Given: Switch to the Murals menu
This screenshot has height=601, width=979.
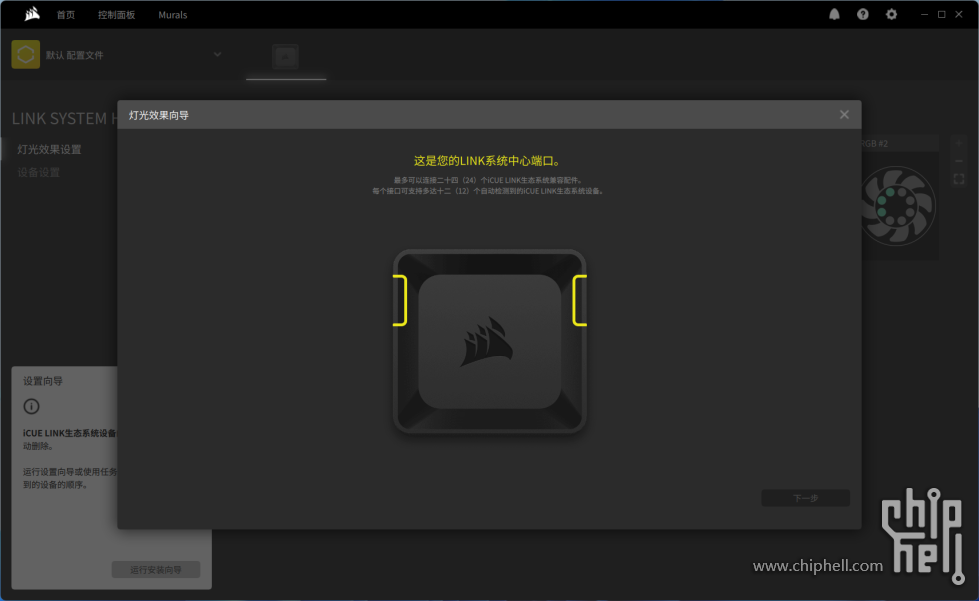Looking at the screenshot, I should coord(172,15).
